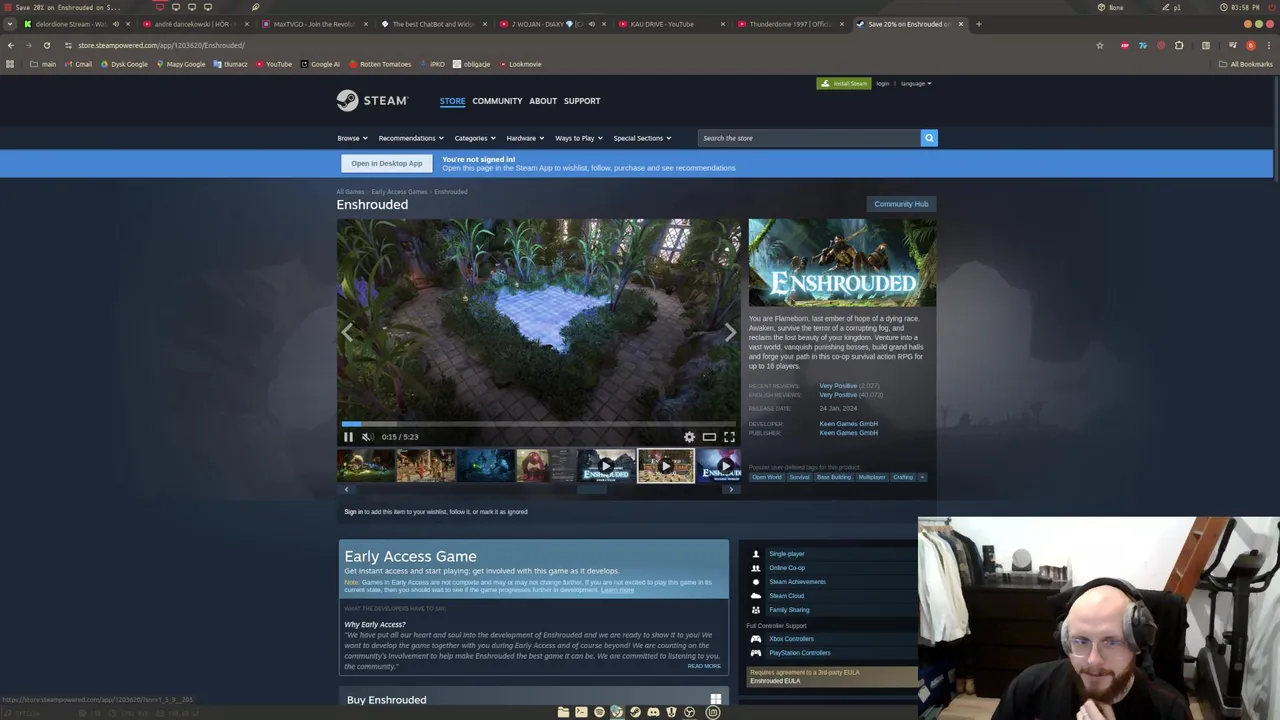1280x720 pixels.
Task: Switch to the KAU DRIVE - YouTube tab
Action: point(672,24)
